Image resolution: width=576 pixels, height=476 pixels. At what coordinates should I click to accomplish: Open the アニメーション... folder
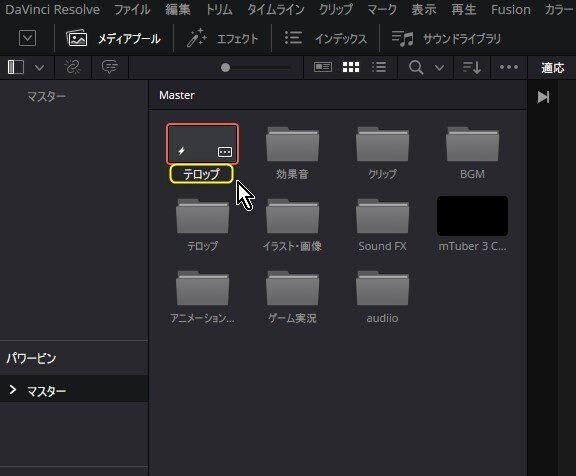[202, 288]
